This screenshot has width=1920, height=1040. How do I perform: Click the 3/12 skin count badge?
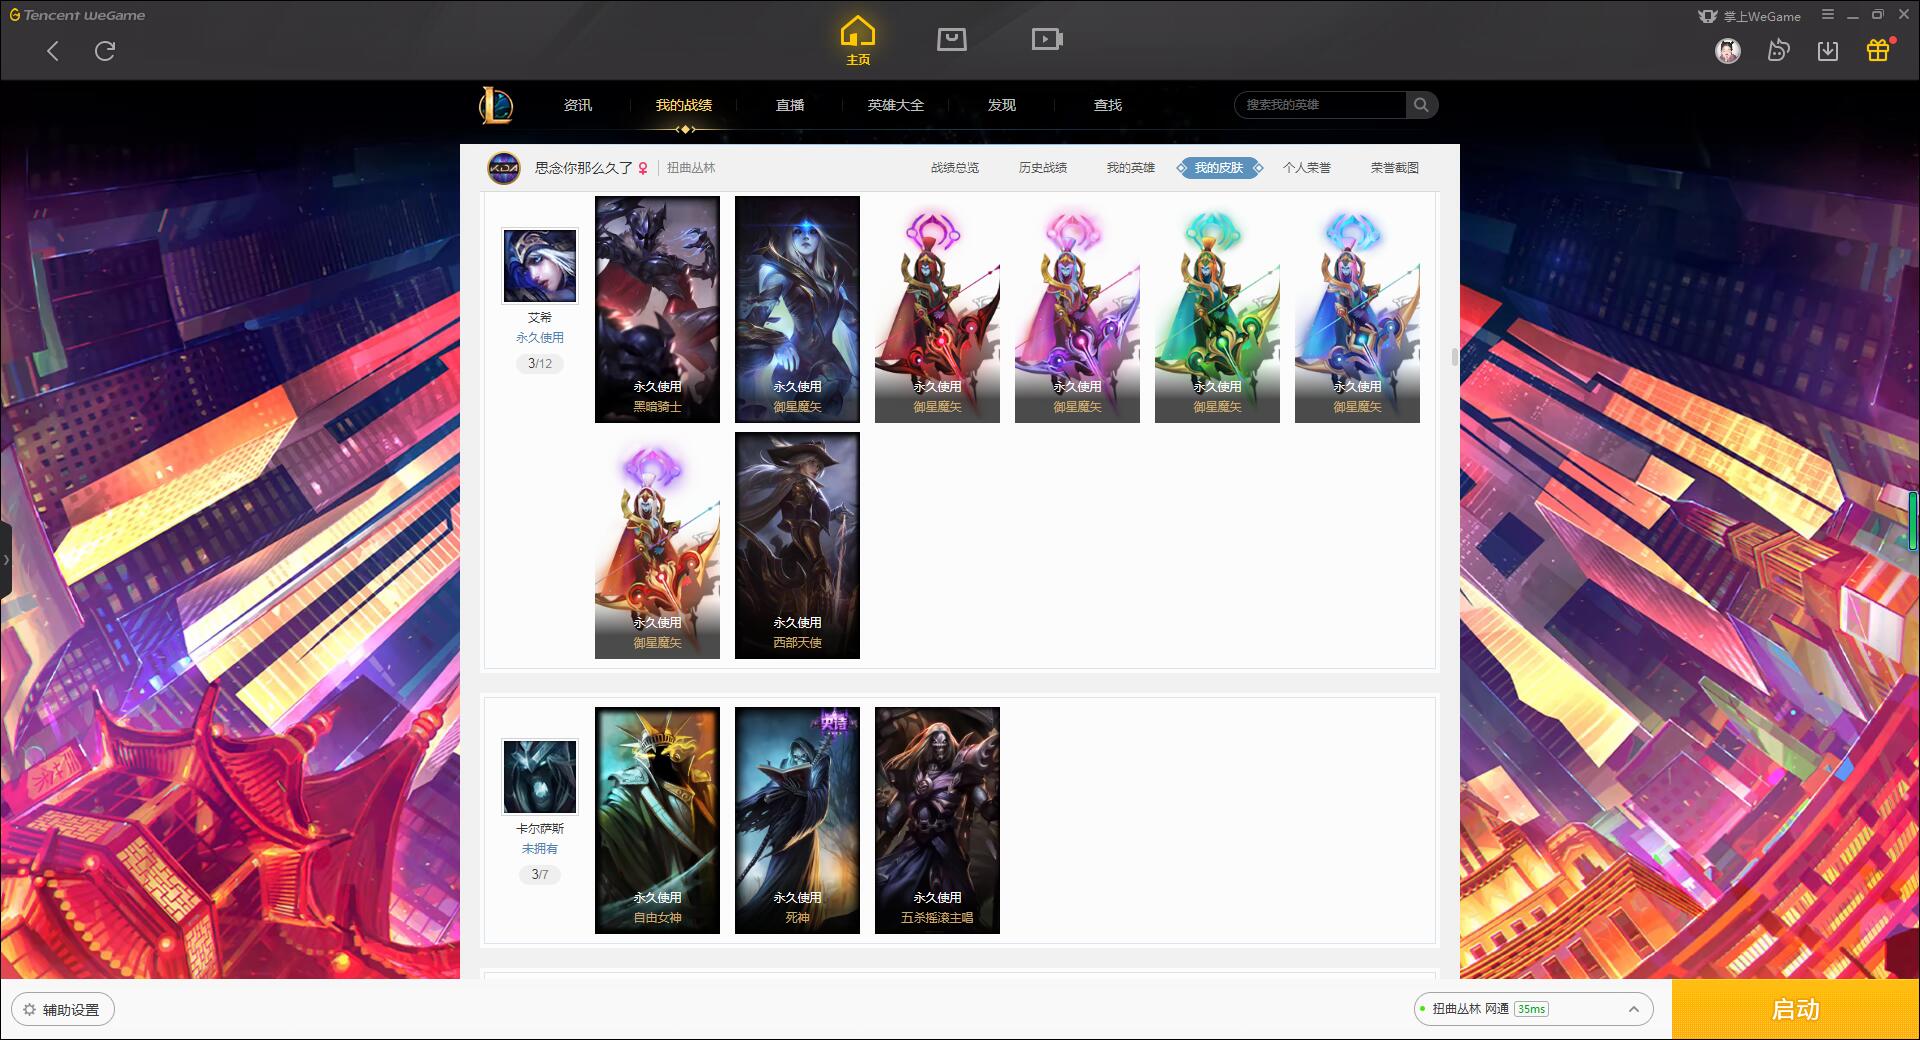(540, 364)
